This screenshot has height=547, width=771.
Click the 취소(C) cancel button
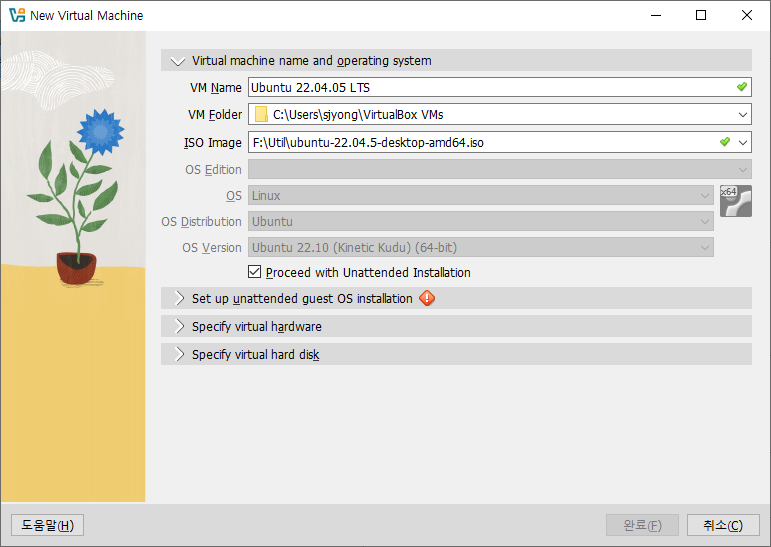(723, 525)
